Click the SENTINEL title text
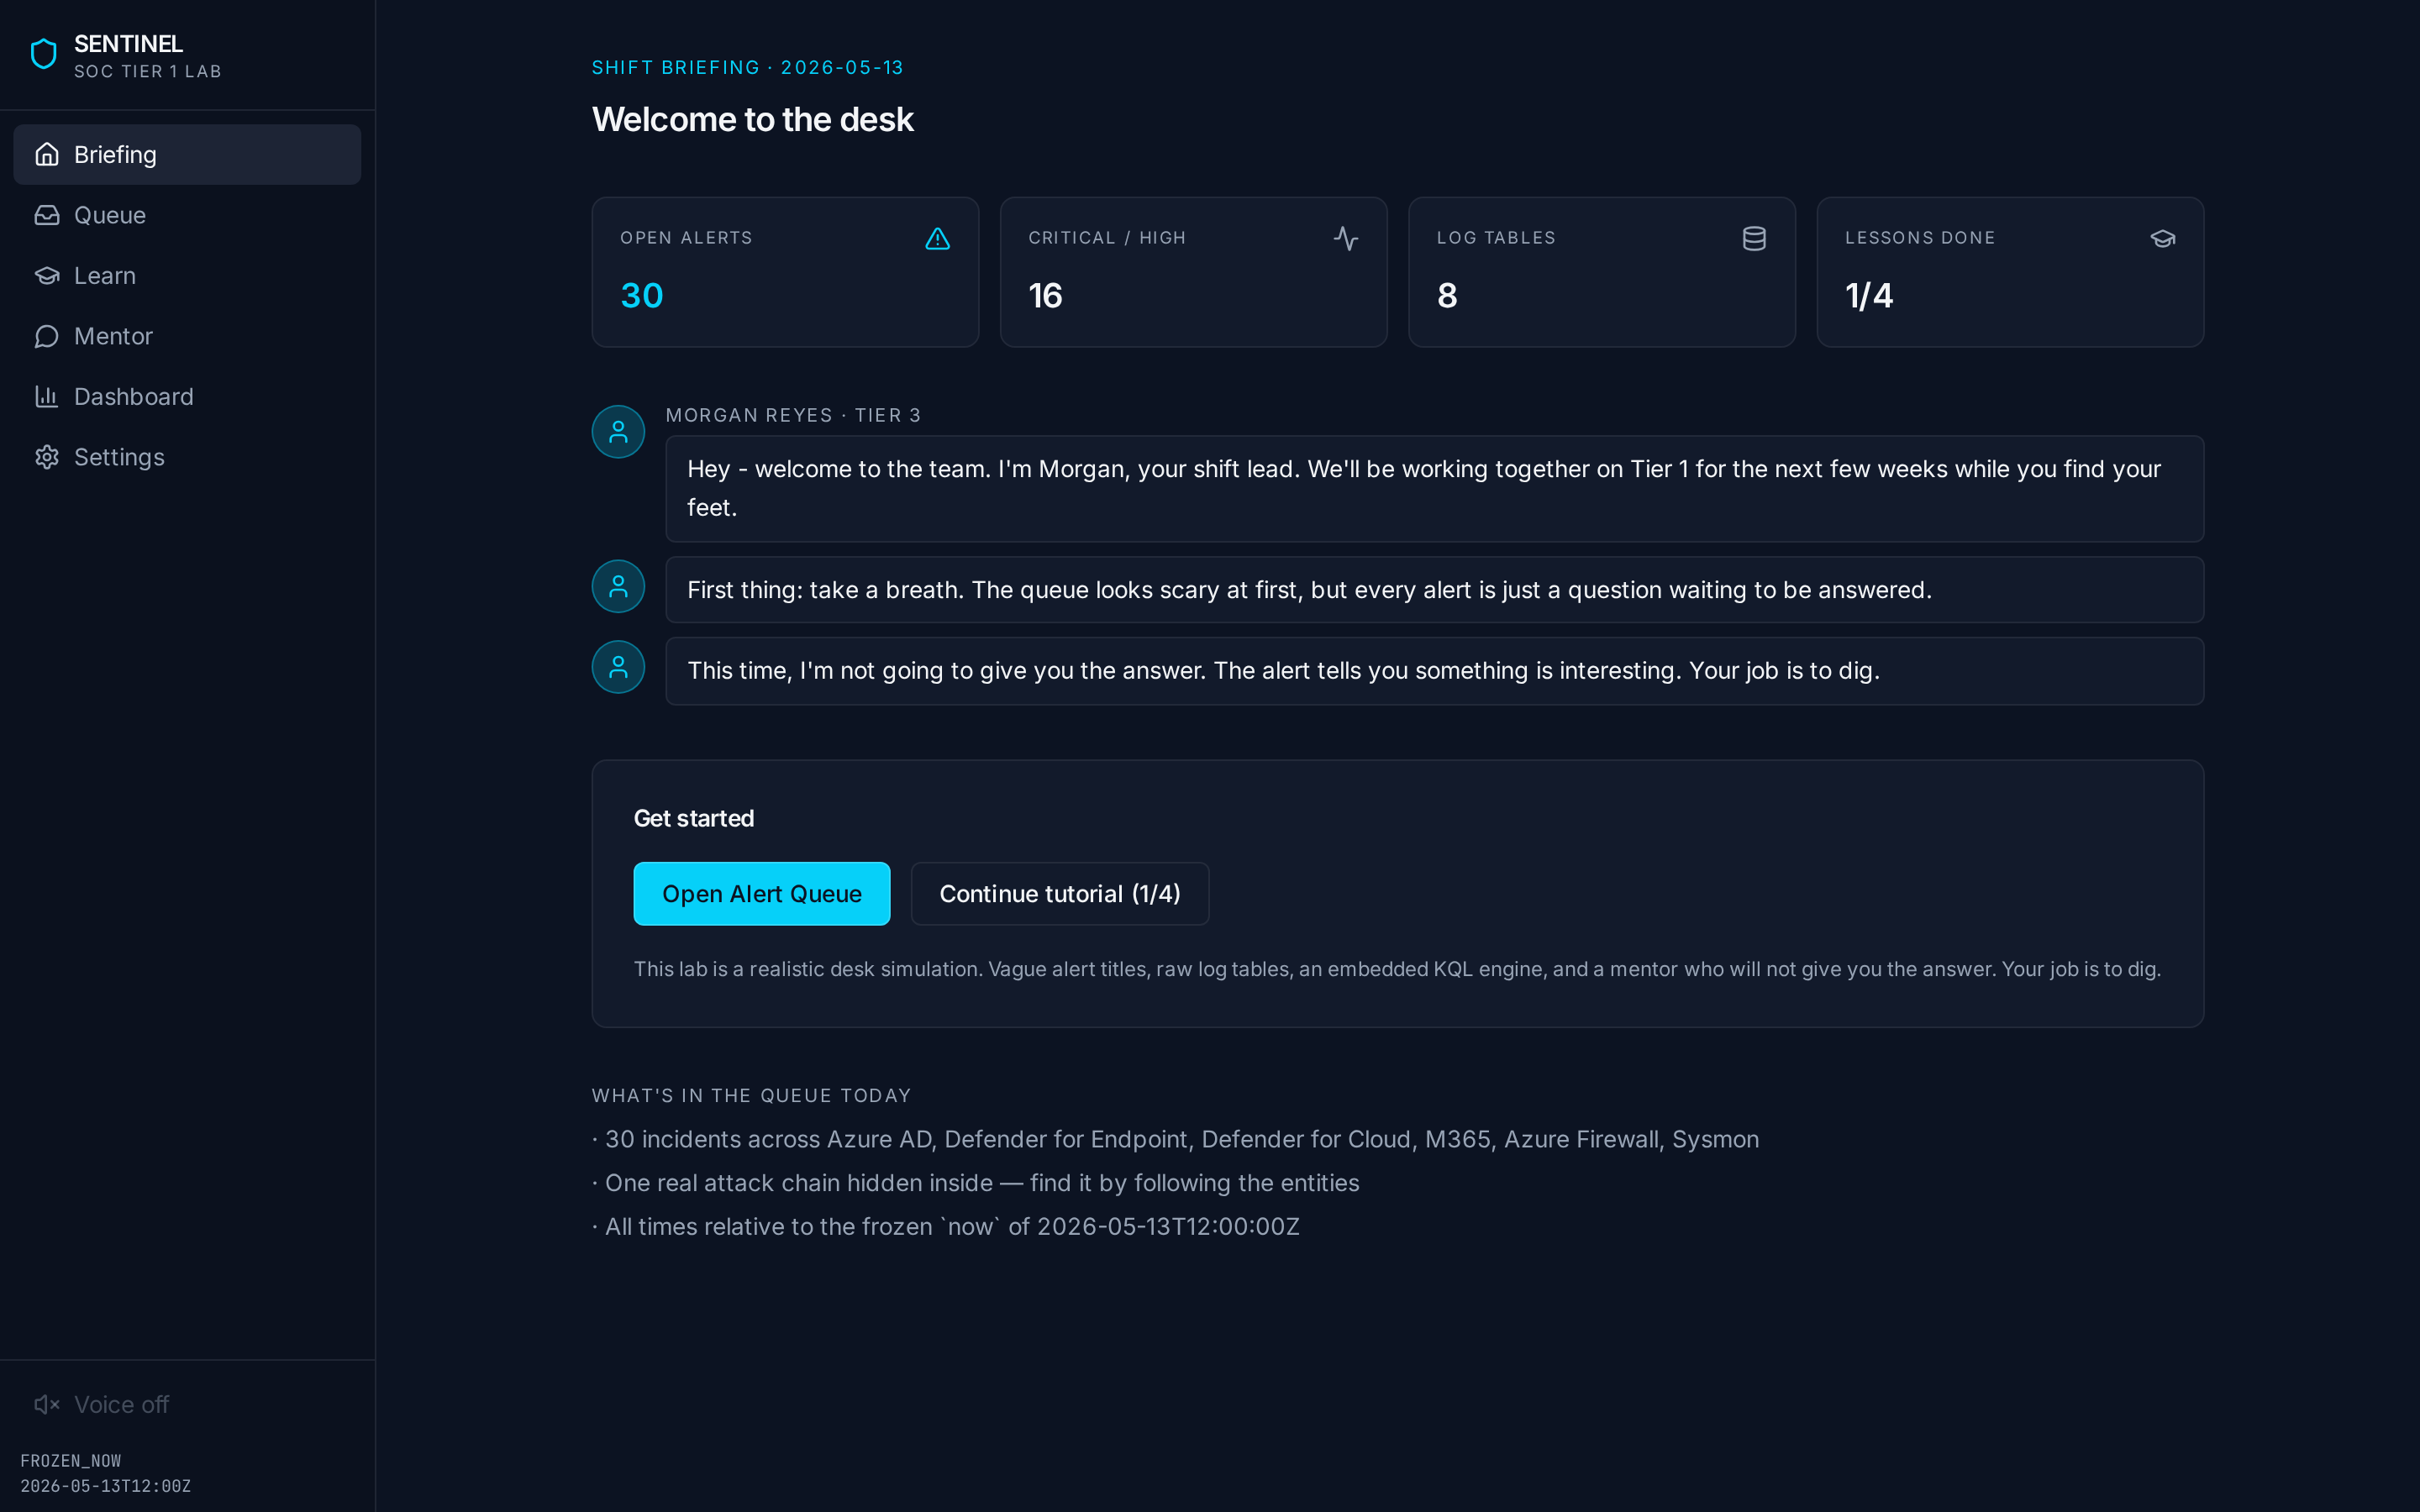The width and height of the screenshot is (2420, 1512). click(x=128, y=44)
